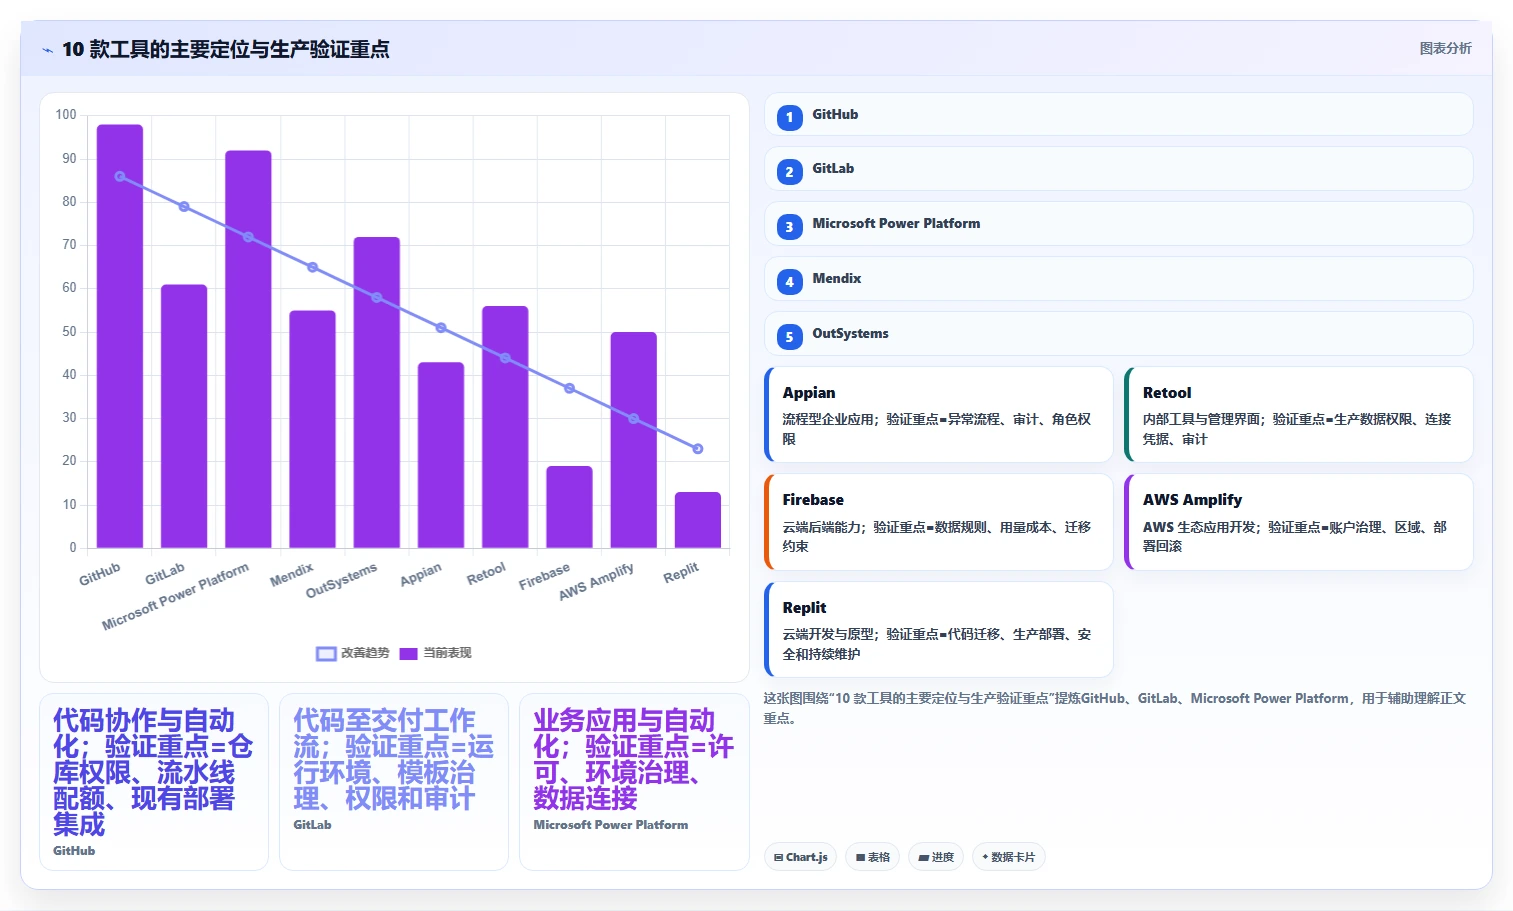Select the Mendix list row

pos(1118,278)
